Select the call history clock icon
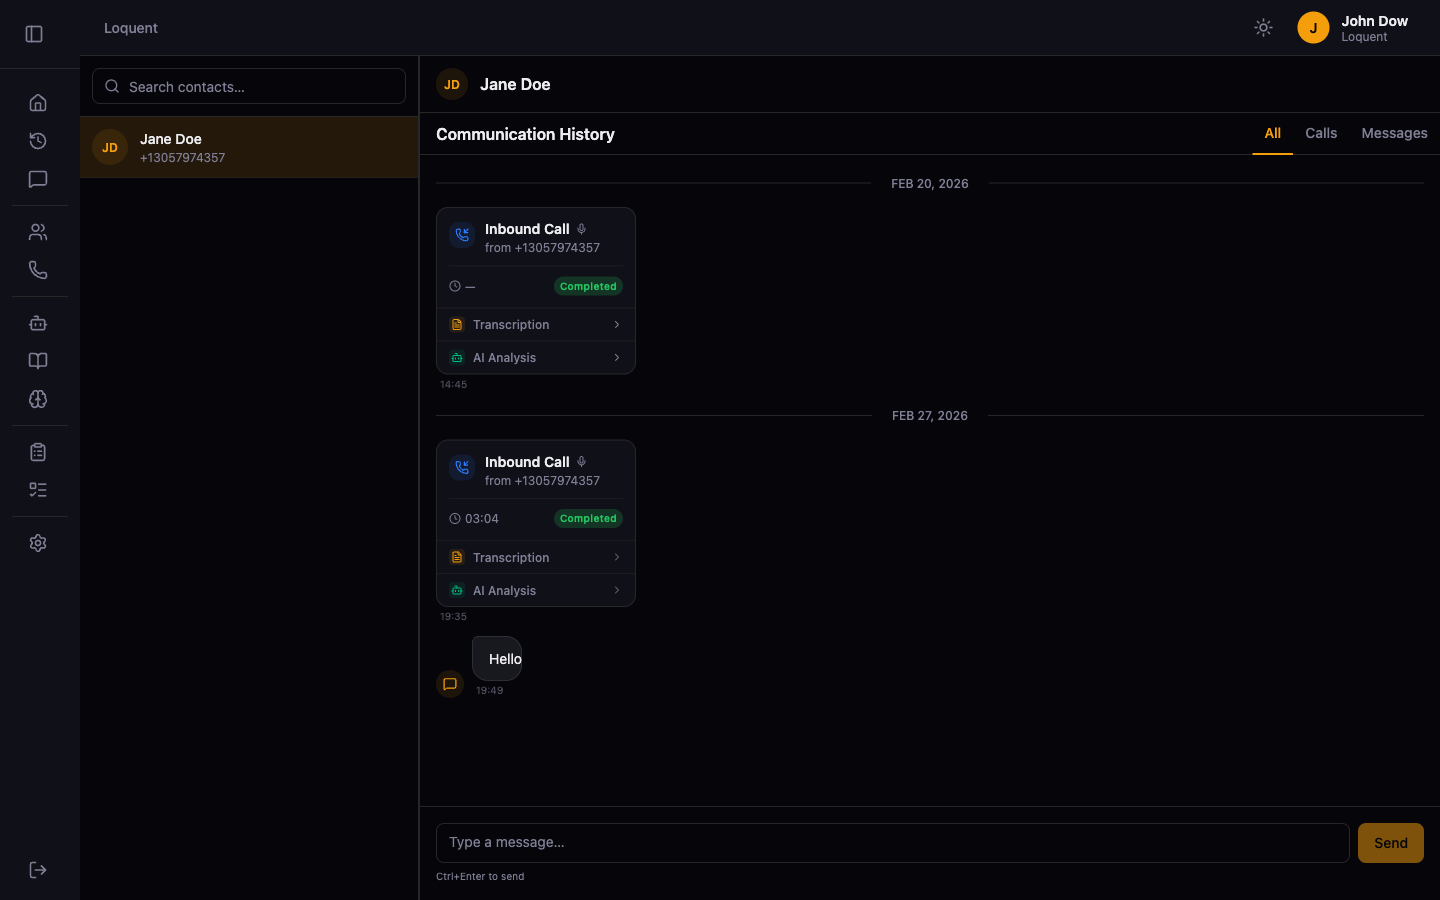 pyautogui.click(x=38, y=141)
